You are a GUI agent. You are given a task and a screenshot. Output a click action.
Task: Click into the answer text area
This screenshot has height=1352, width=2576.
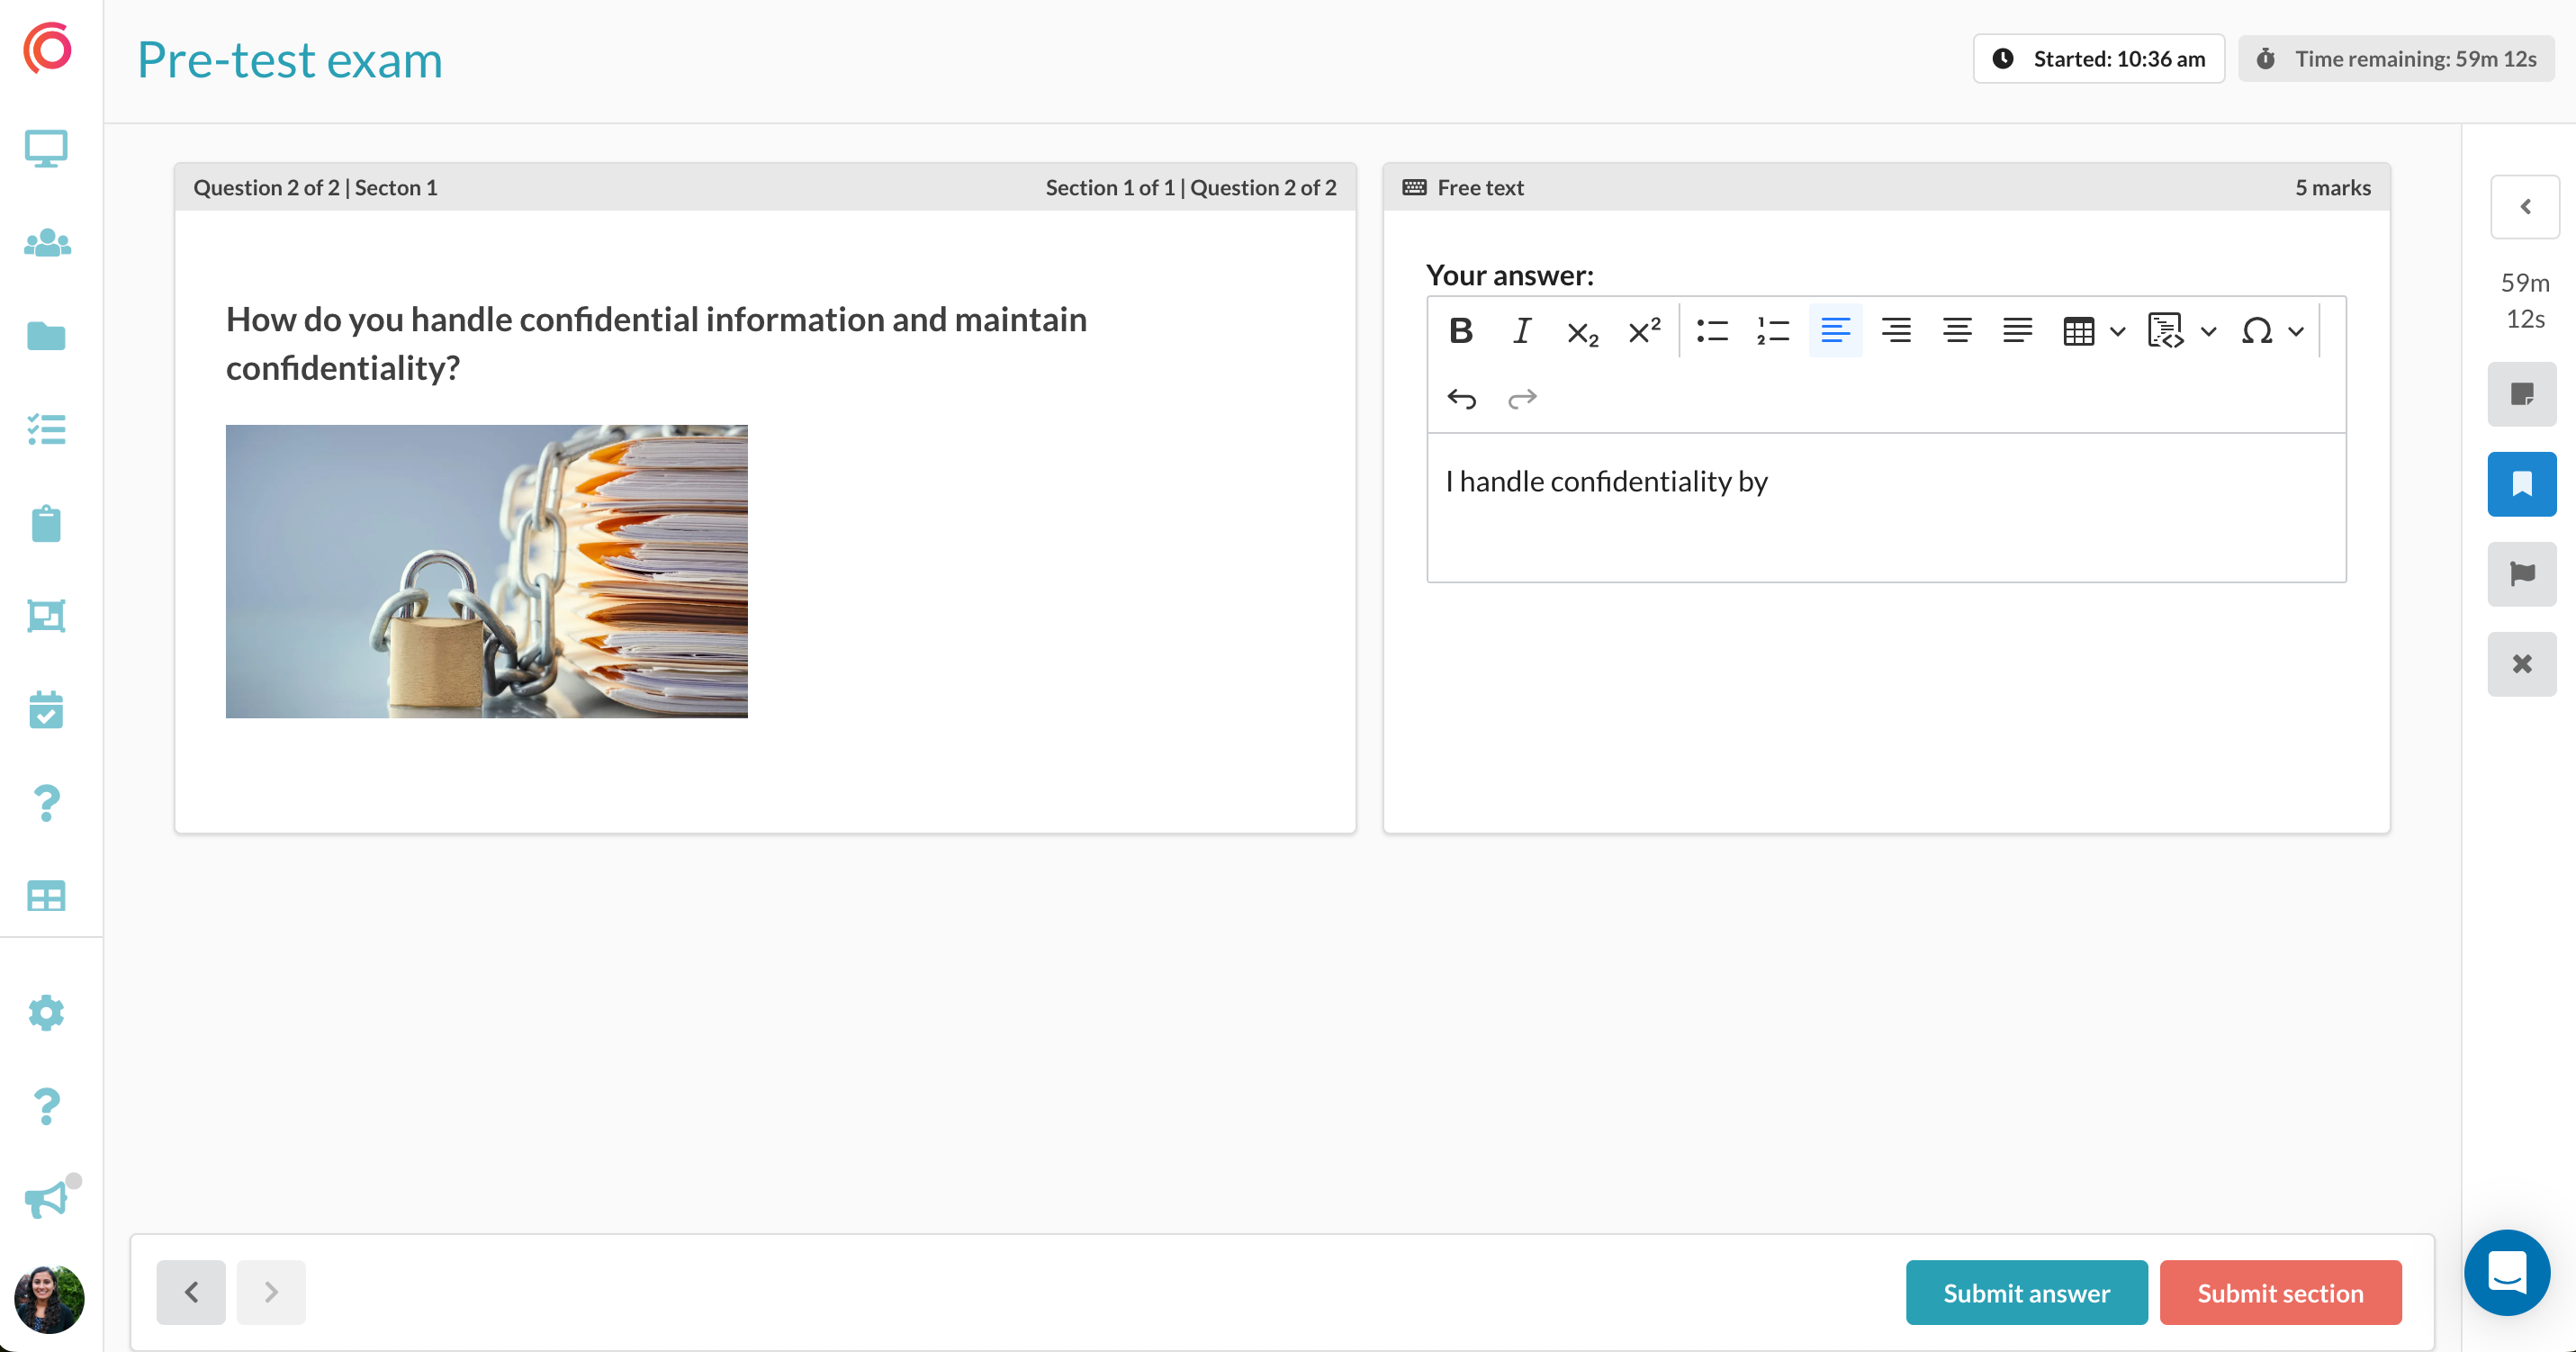pos(1886,508)
